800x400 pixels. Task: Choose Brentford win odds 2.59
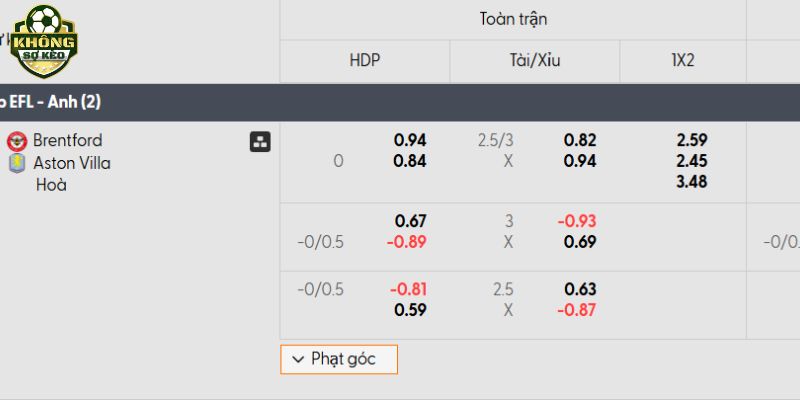pos(691,140)
